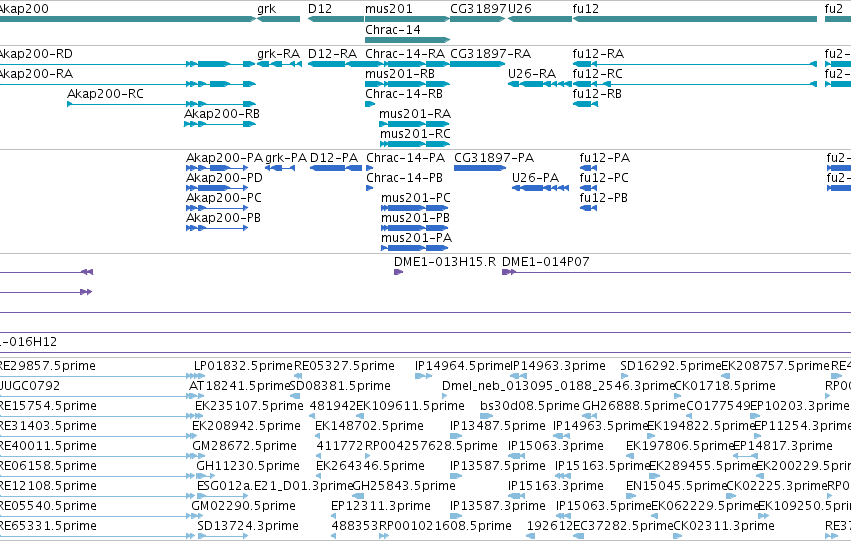Screen dimensions: 851x541
Task: Select the Chrac-14-PA protein label
Action: [405, 158]
